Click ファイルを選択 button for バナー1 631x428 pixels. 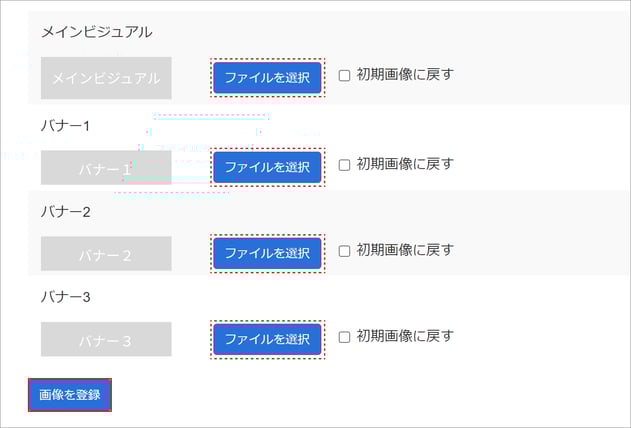pyautogui.click(x=267, y=167)
